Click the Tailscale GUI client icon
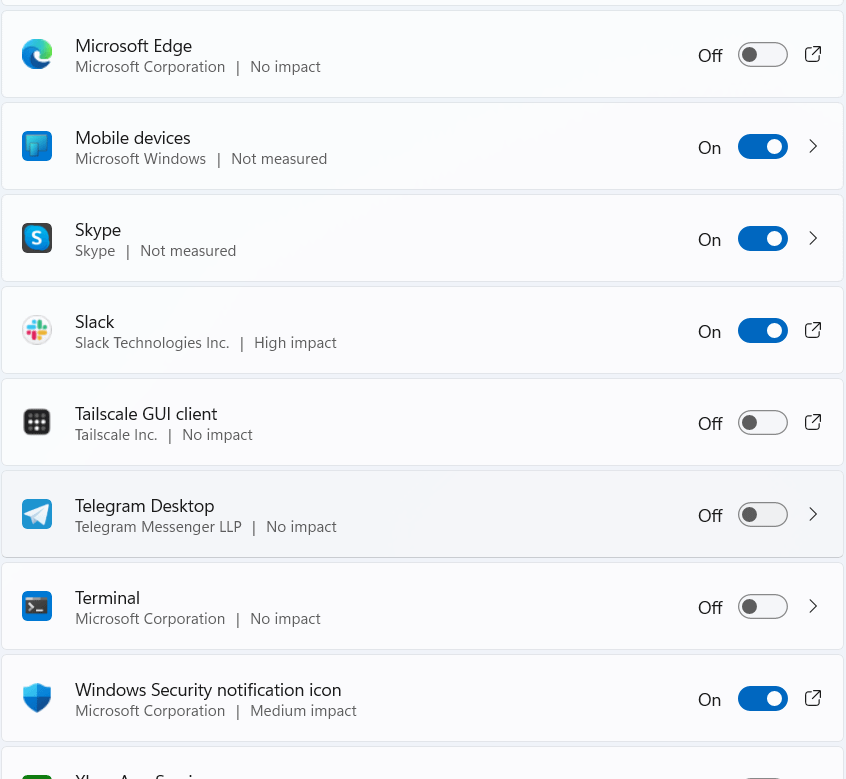Screen dimensions: 846x779 pos(37,422)
